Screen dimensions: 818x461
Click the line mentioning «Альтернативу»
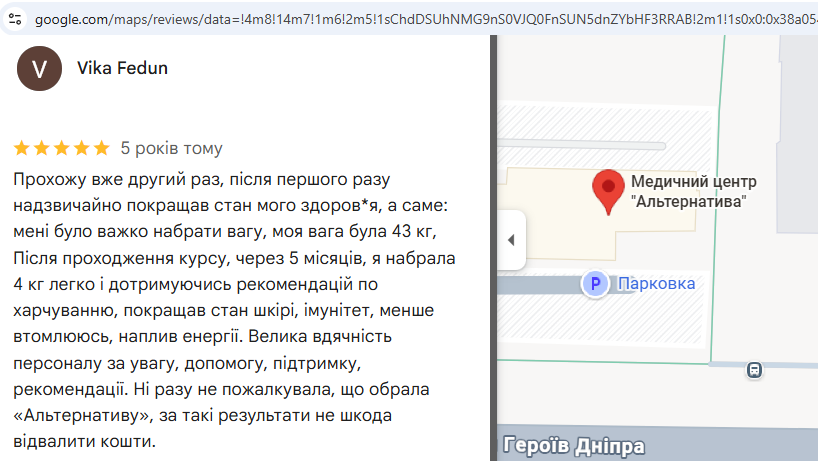[x=202, y=416]
